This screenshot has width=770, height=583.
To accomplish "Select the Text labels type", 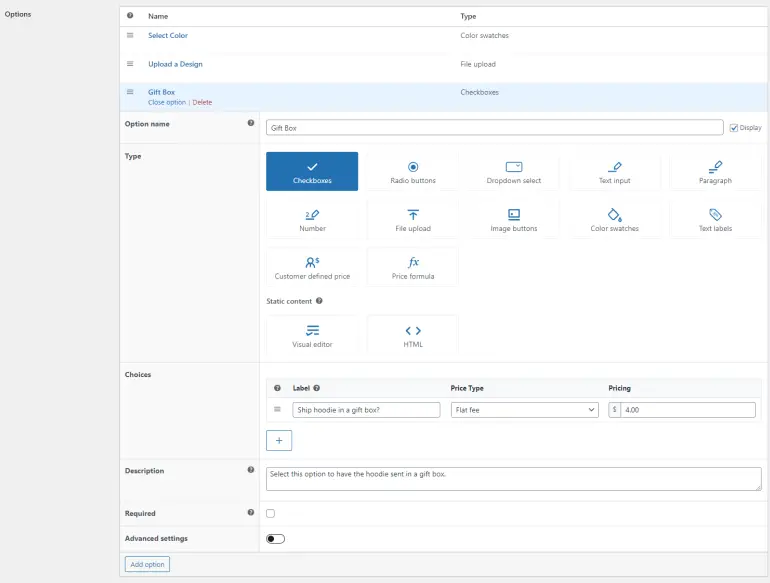I will tap(715, 219).
